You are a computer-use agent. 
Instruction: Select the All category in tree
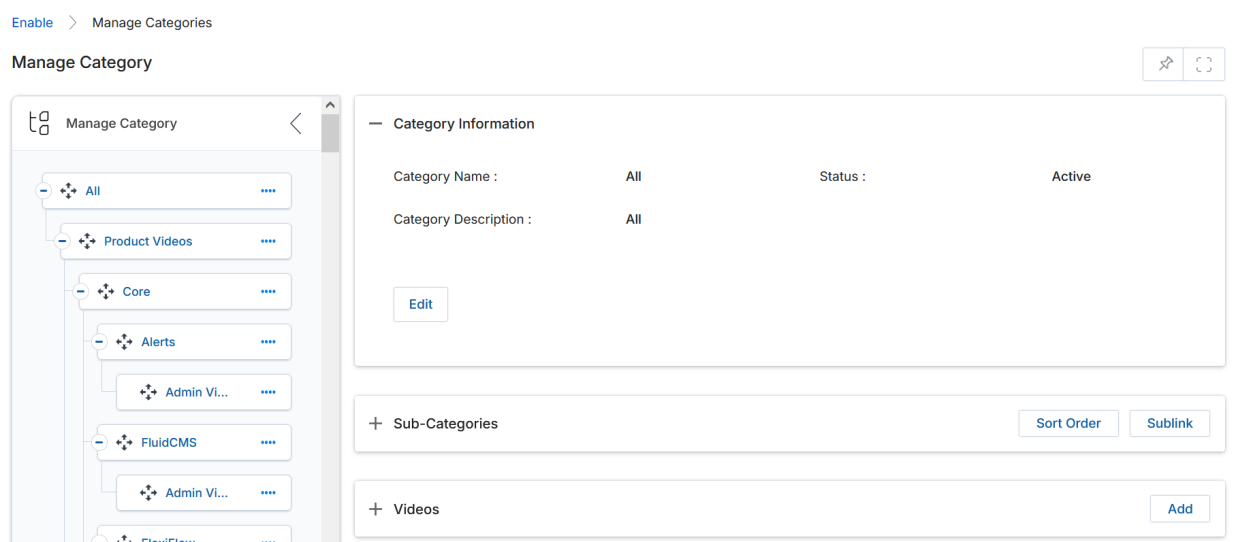tap(93, 191)
